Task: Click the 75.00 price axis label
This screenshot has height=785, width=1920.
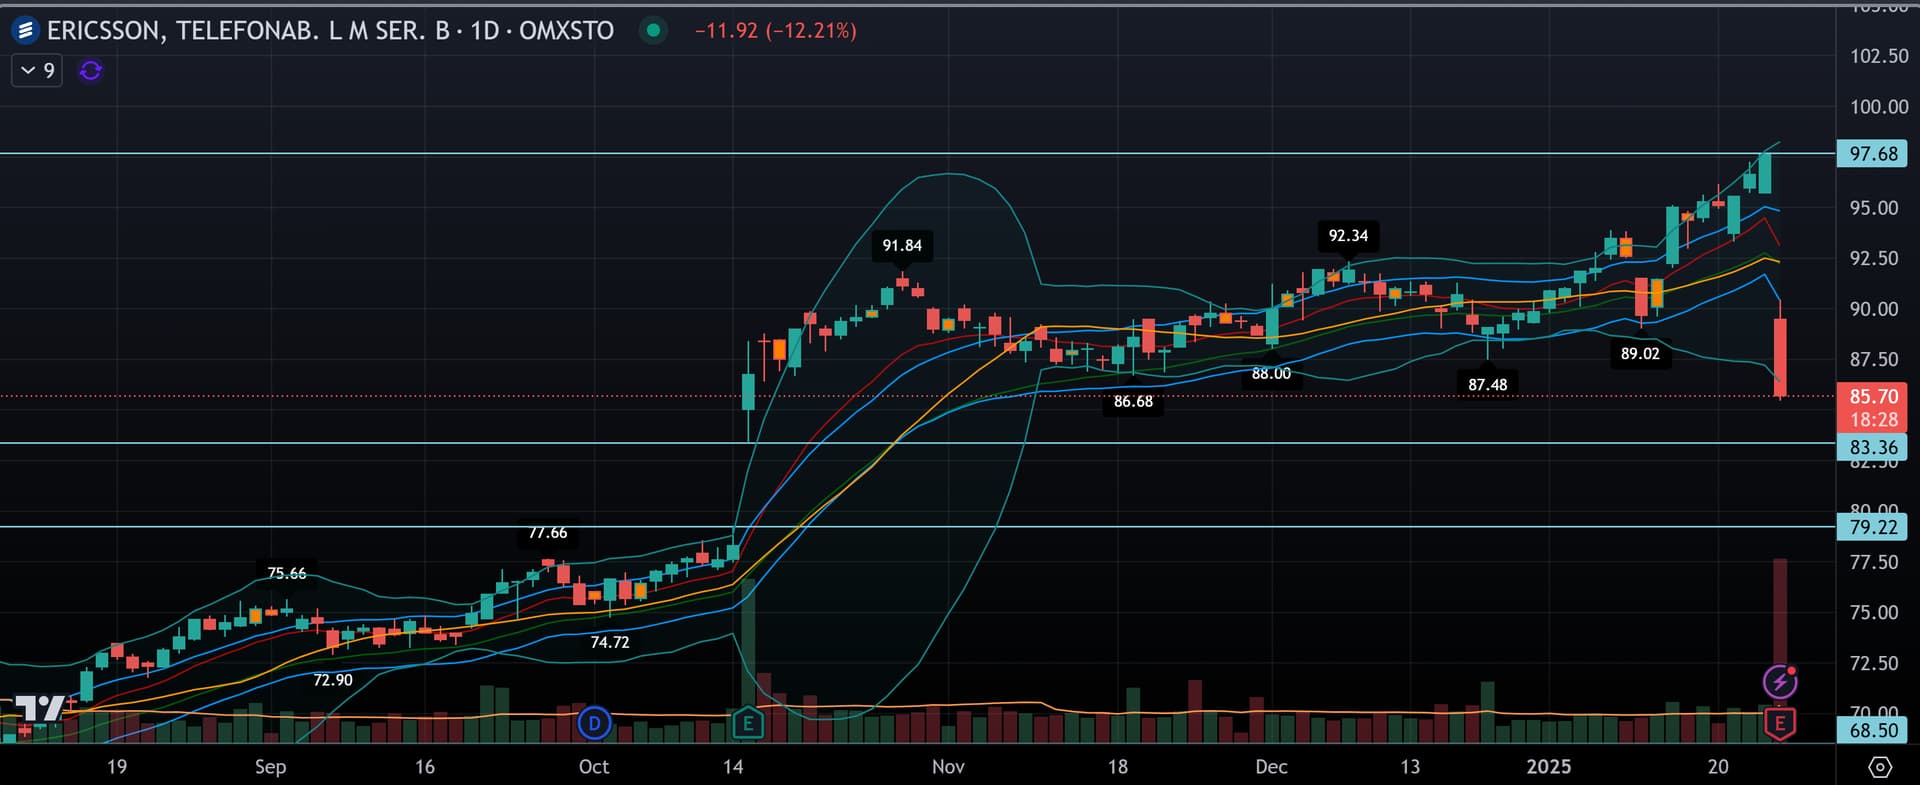Action: (1874, 612)
